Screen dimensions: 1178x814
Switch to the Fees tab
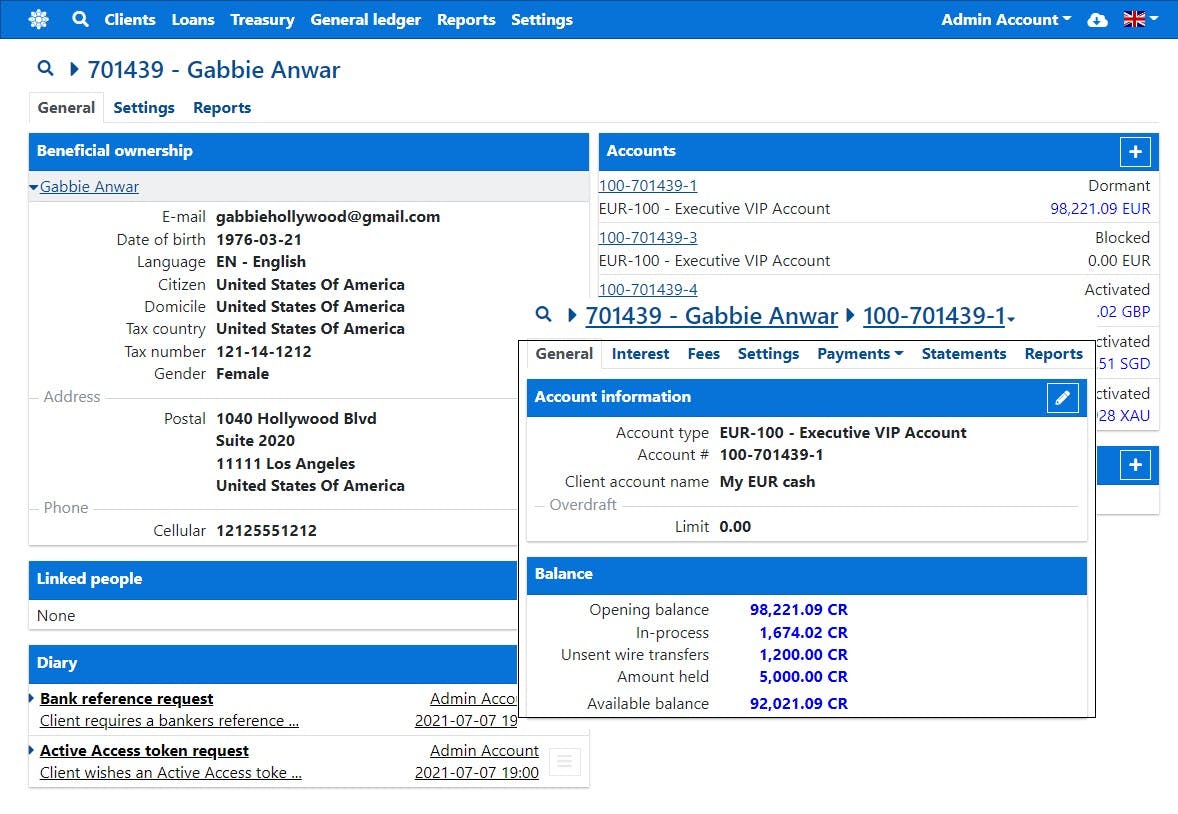coord(703,353)
